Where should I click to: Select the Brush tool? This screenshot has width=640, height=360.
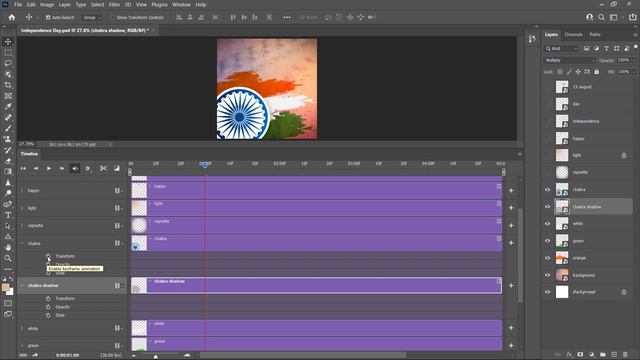pos(8,128)
